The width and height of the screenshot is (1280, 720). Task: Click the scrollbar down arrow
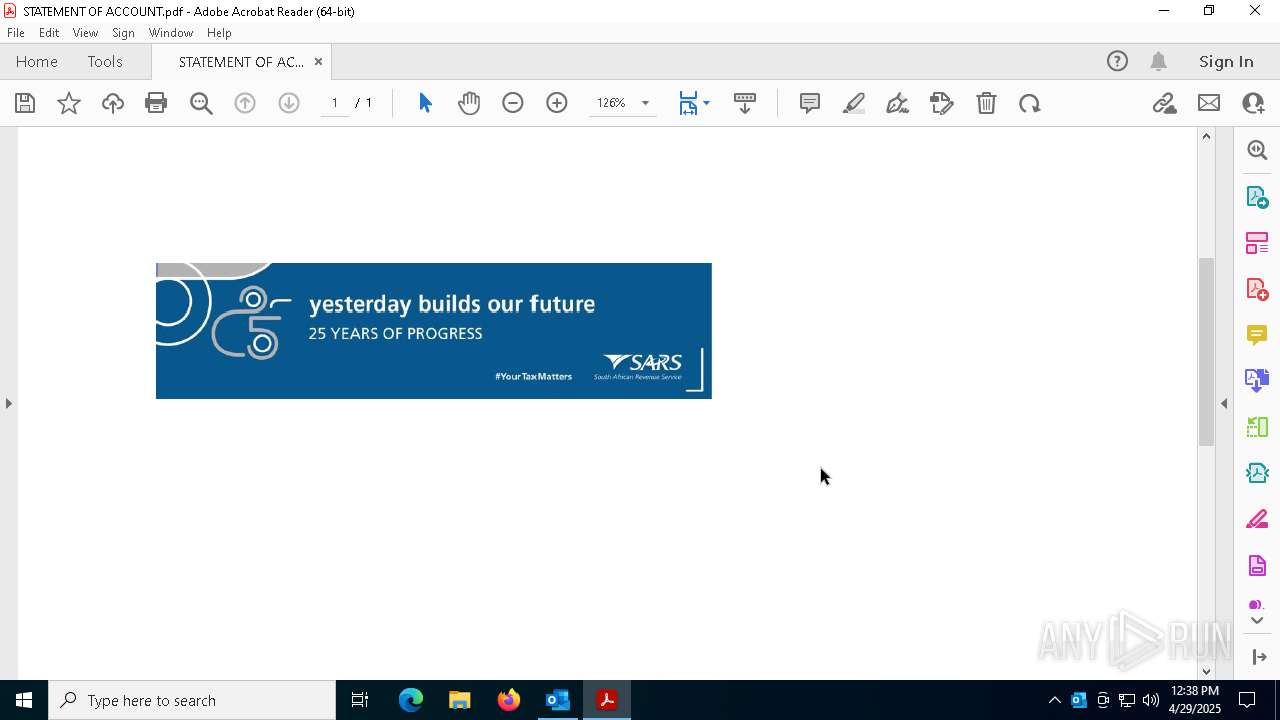[1206, 672]
